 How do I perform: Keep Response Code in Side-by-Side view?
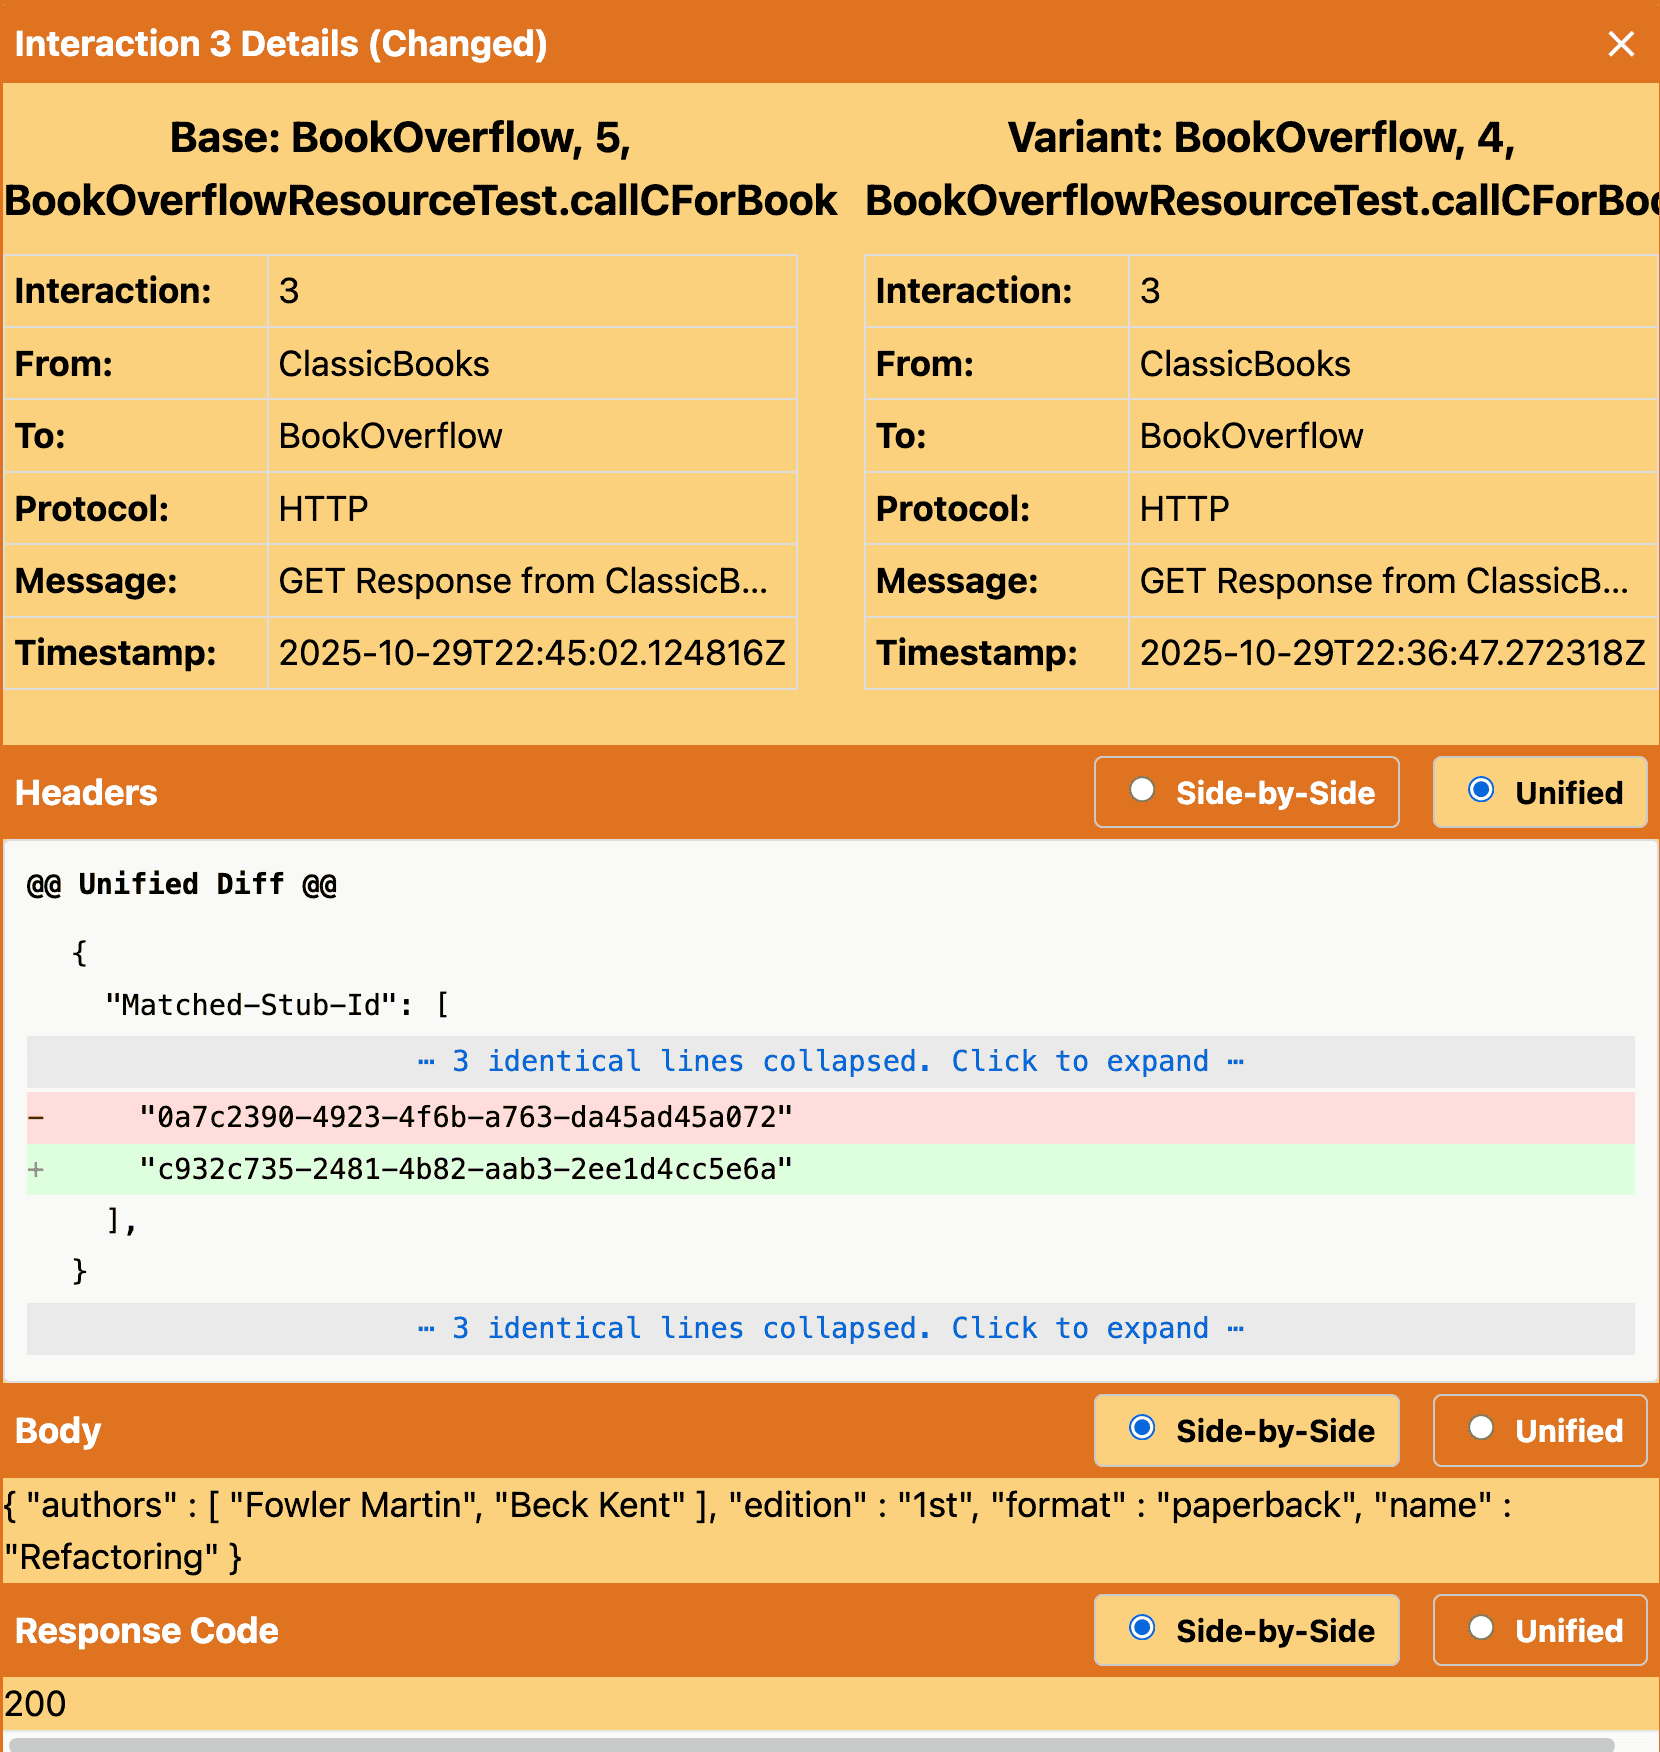pyautogui.click(x=1246, y=1630)
